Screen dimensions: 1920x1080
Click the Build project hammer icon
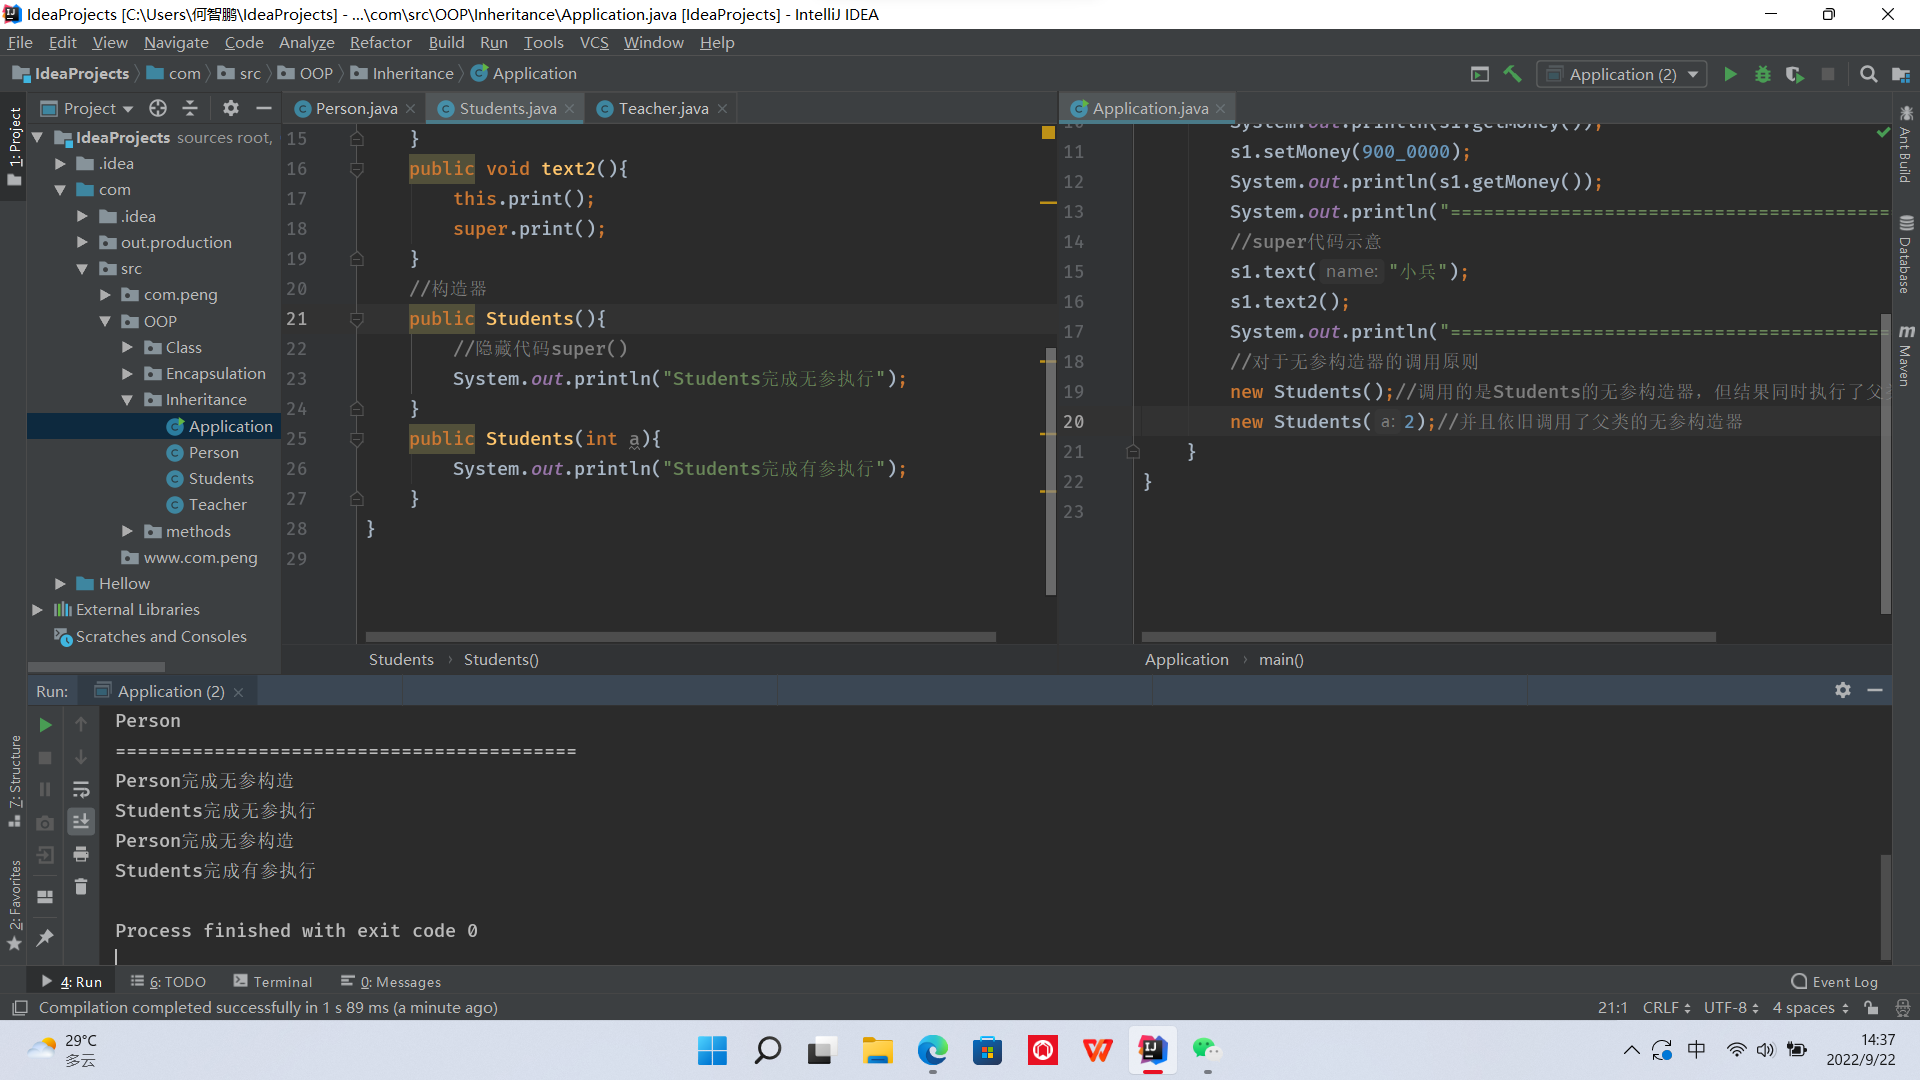(x=1512, y=74)
